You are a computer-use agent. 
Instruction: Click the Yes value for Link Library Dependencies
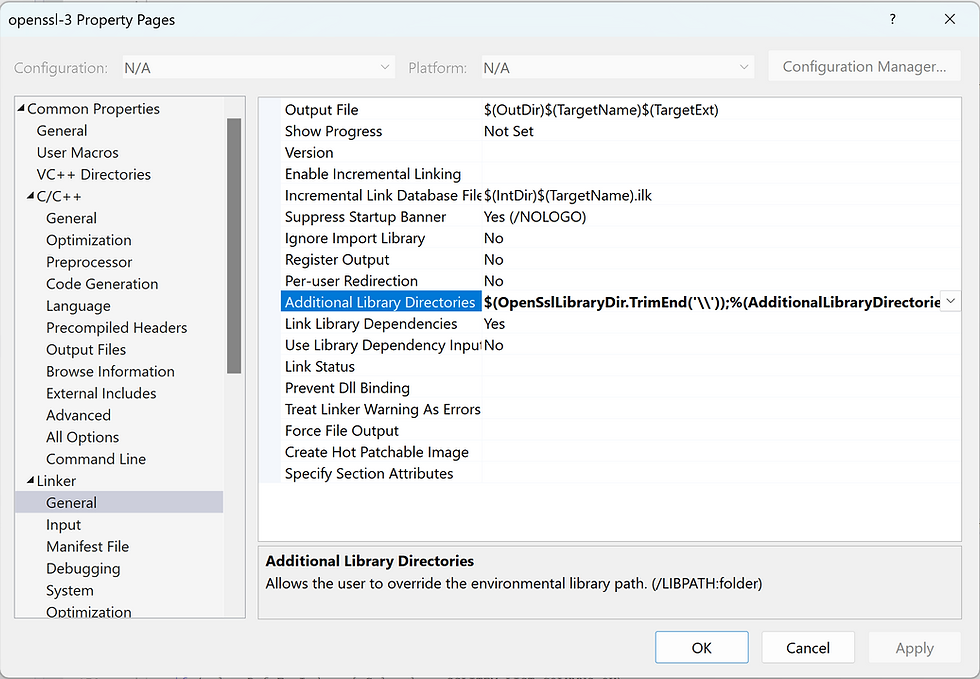pos(494,323)
